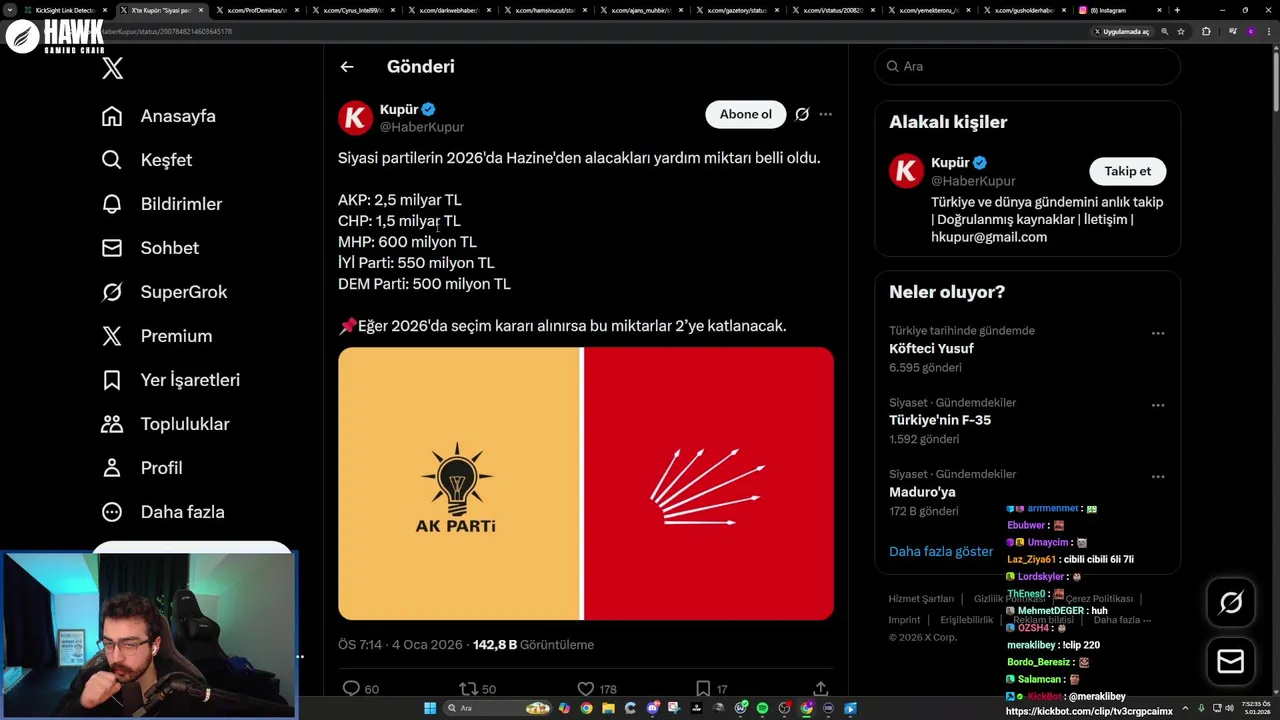This screenshot has width=1280, height=720.
Task: Open Köfteci Yusuf trending topic
Action: tap(931, 349)
